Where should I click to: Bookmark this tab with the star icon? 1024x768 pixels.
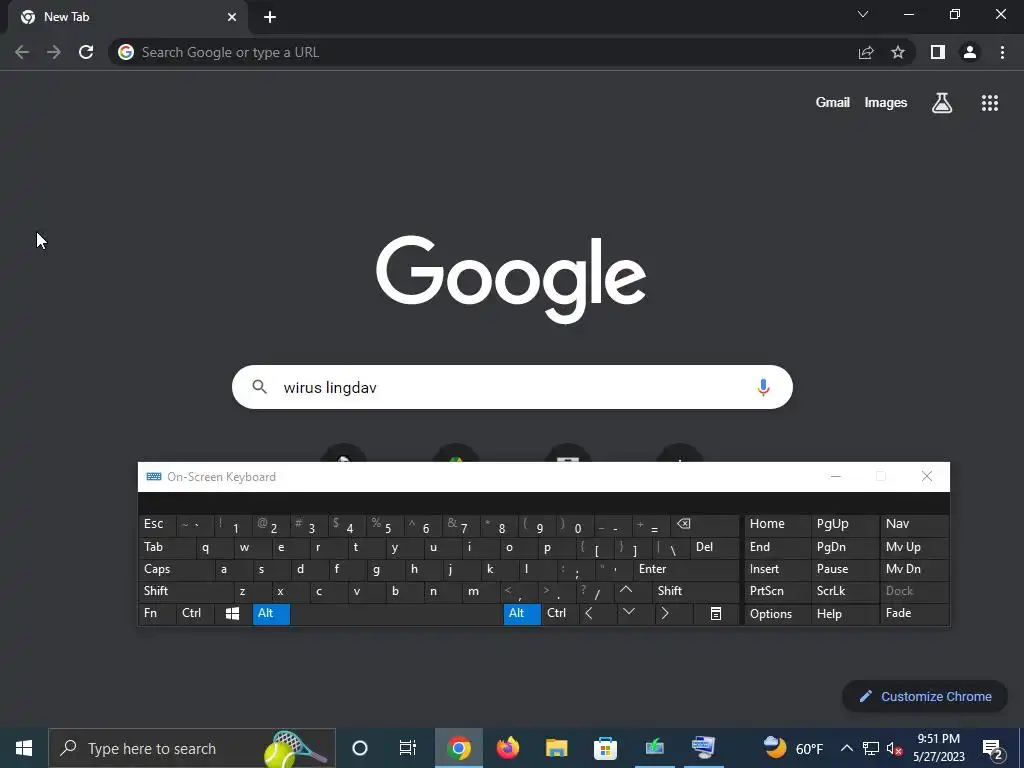point(898,52)
